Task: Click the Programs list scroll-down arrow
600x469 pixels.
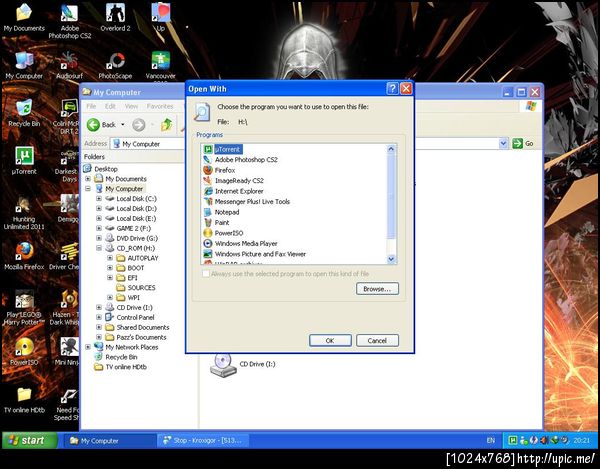Action: point(391,259)
